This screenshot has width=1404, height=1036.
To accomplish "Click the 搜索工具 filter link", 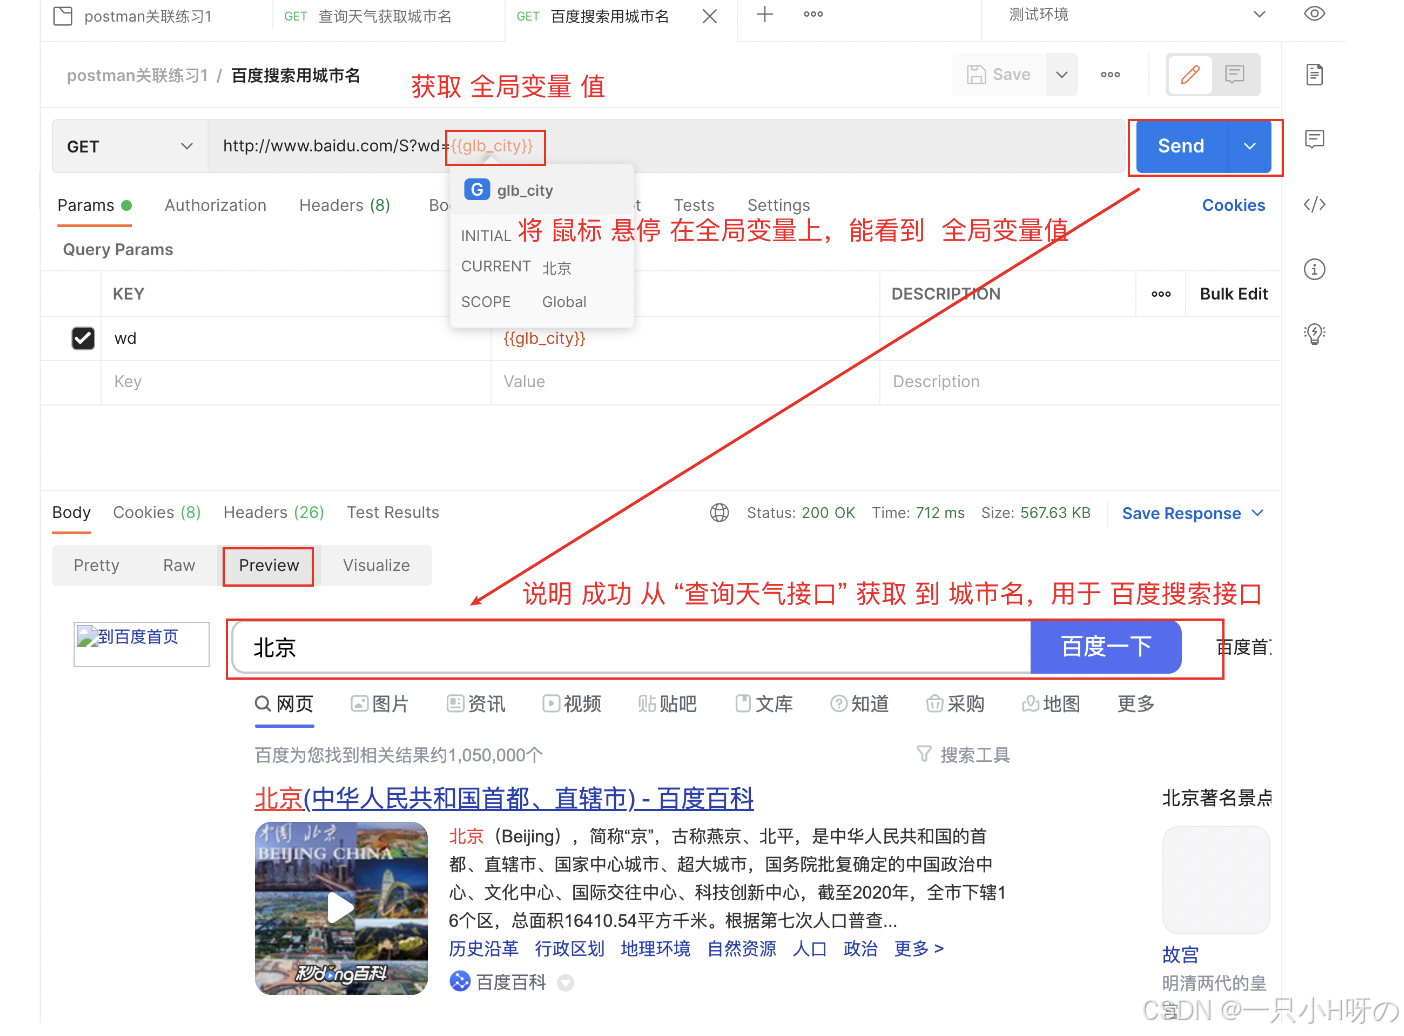I will pyautogui.click(x=963, y=755).
